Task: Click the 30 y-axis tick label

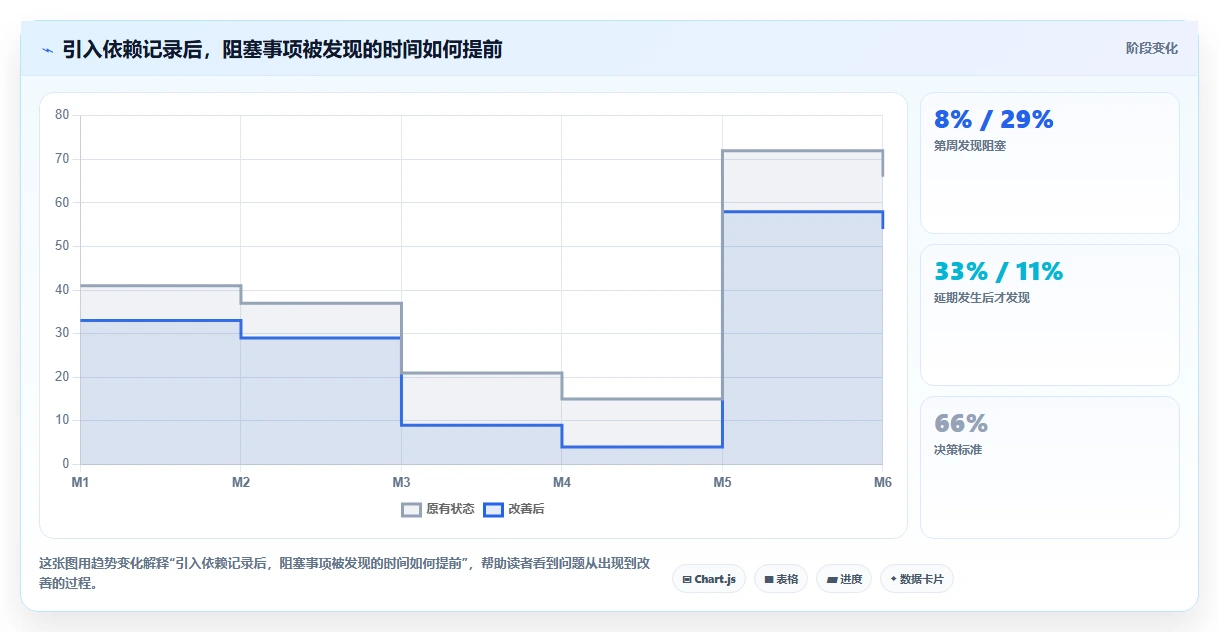Action: pyautogui.click(x=62, y=333)
